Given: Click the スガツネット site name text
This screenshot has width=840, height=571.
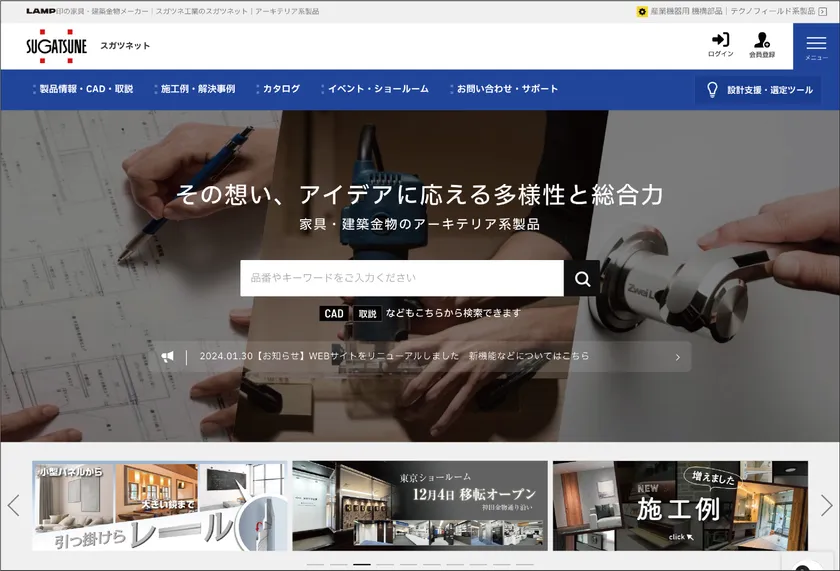Looking at the screenshot, I should tap(125, 46).
